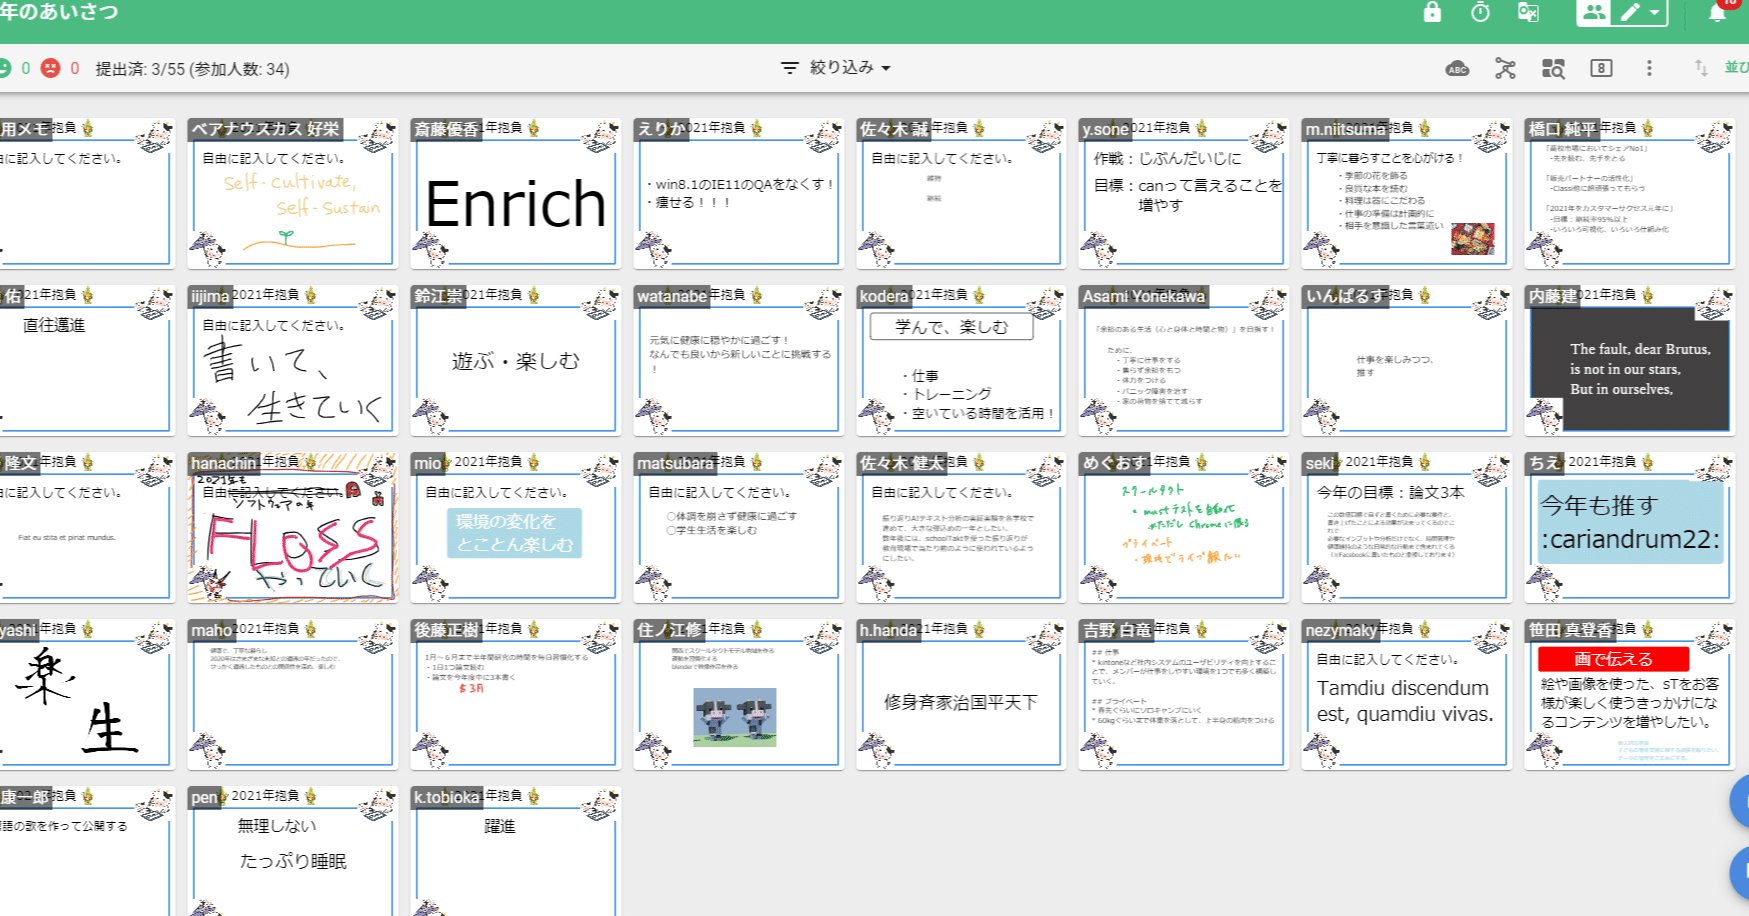Click the translate icon in the header
This screenshot has width=1749, height=916.
pyautogui.click(x=1527, y=14)
